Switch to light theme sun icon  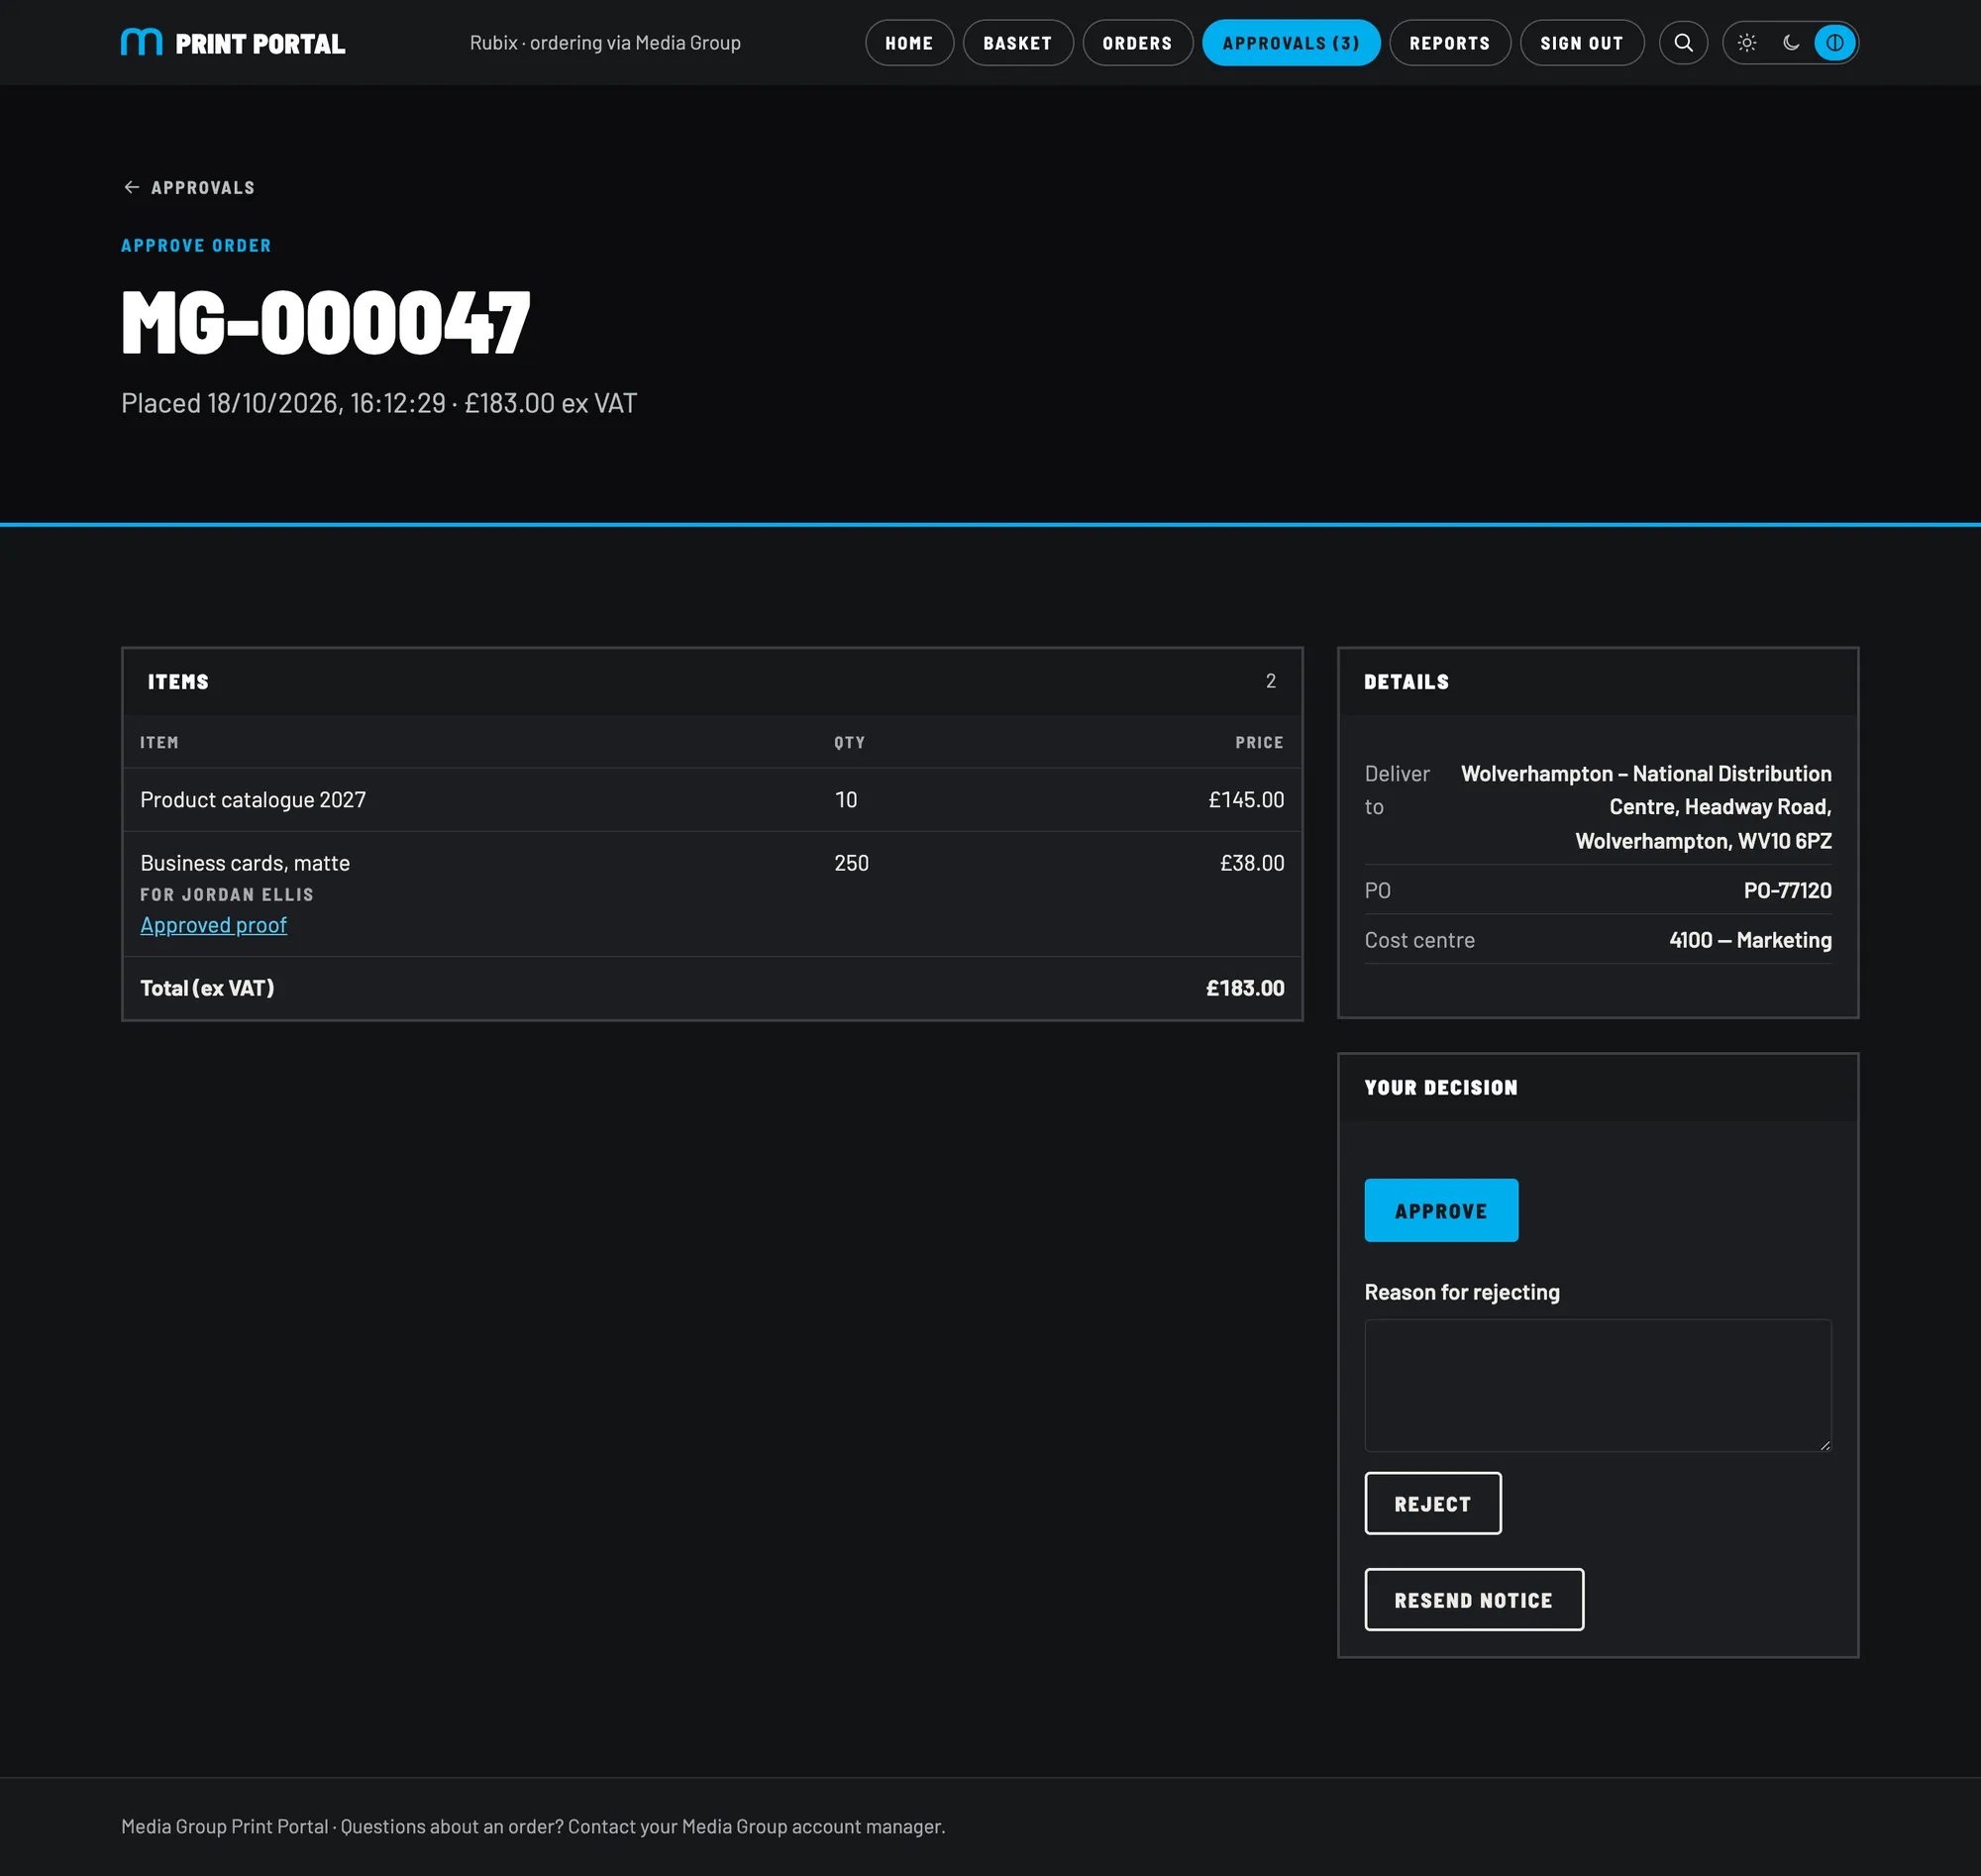tap(1746, 43)
